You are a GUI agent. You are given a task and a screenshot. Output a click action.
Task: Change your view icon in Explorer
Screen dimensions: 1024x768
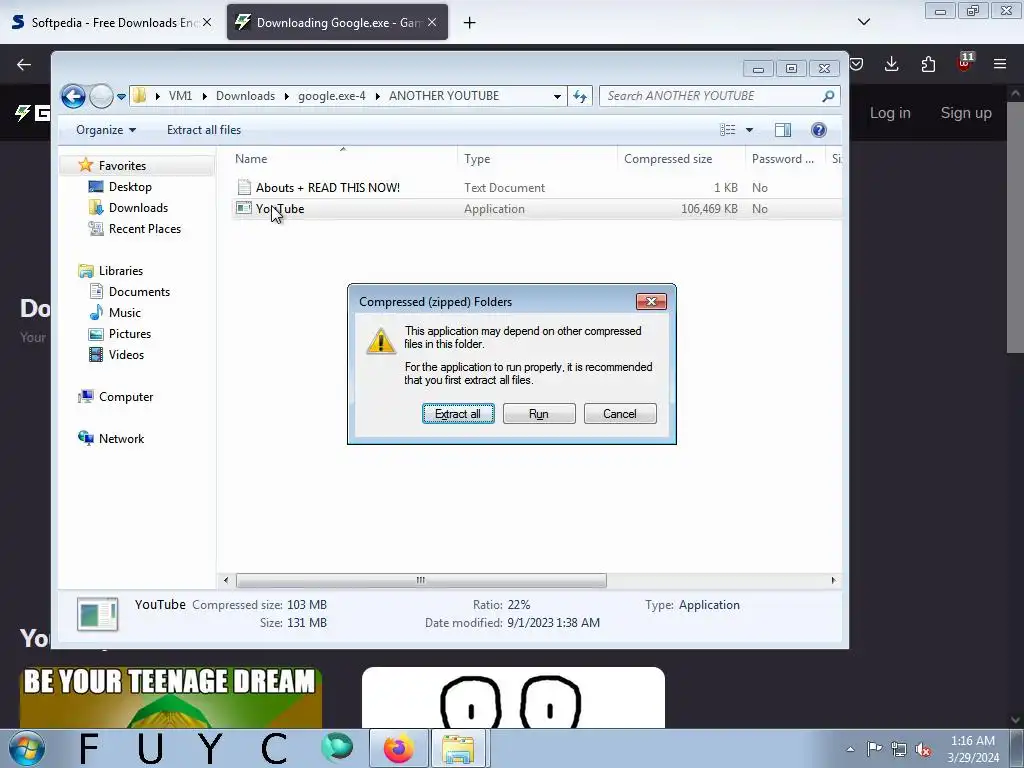(x=728, y=130)
